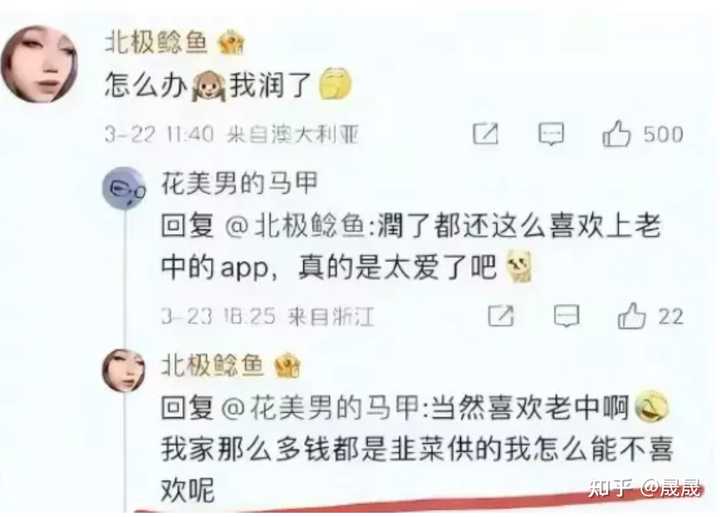Open the username 花美男的马甲
The width and height of the screenshot is (720, 517).
239,183
